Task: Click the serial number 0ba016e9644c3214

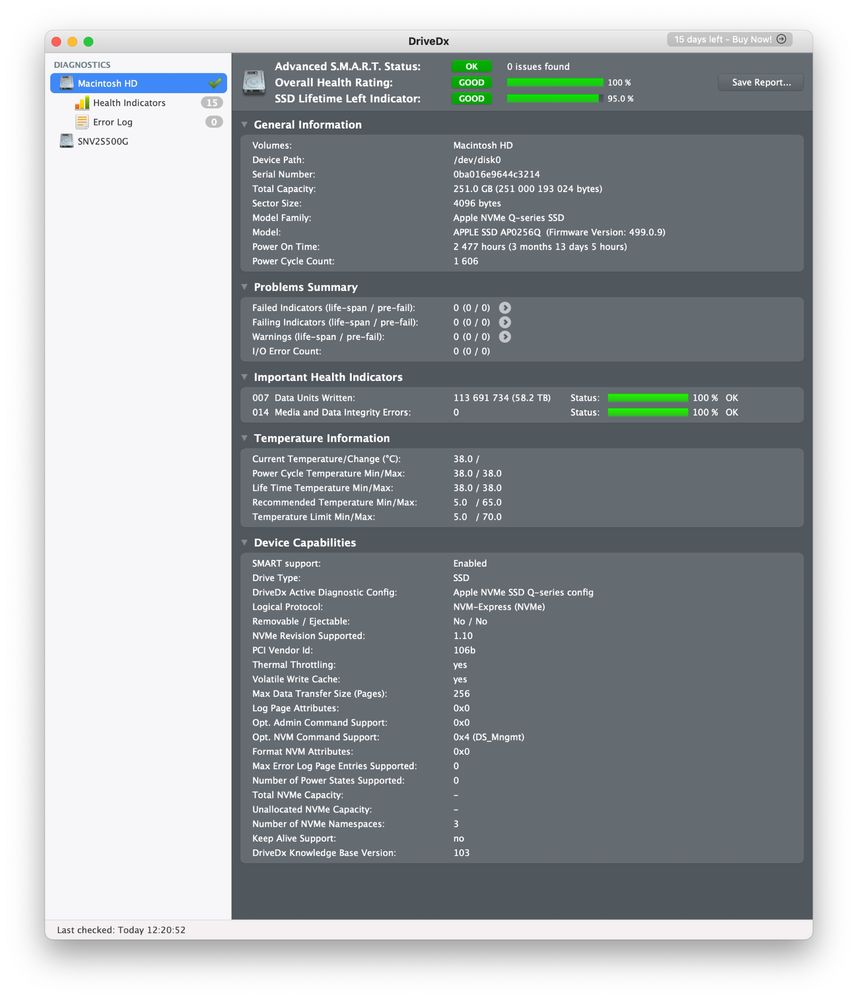Action: pos(496,174)
